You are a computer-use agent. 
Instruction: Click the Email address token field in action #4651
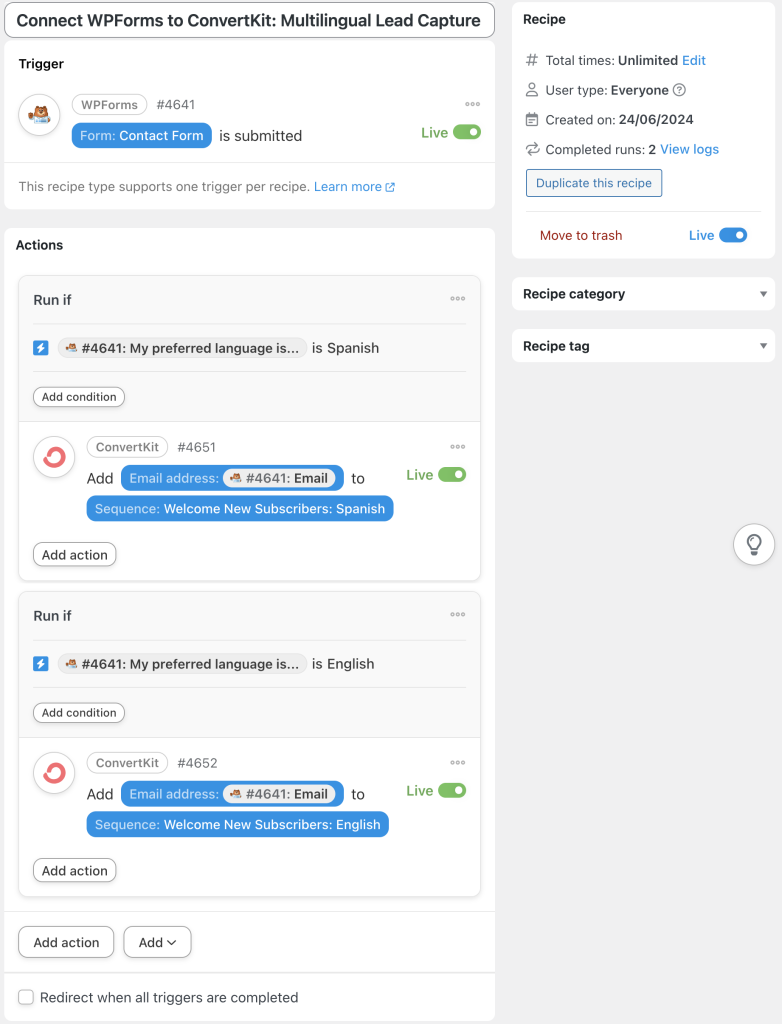[x=230, y=478]
